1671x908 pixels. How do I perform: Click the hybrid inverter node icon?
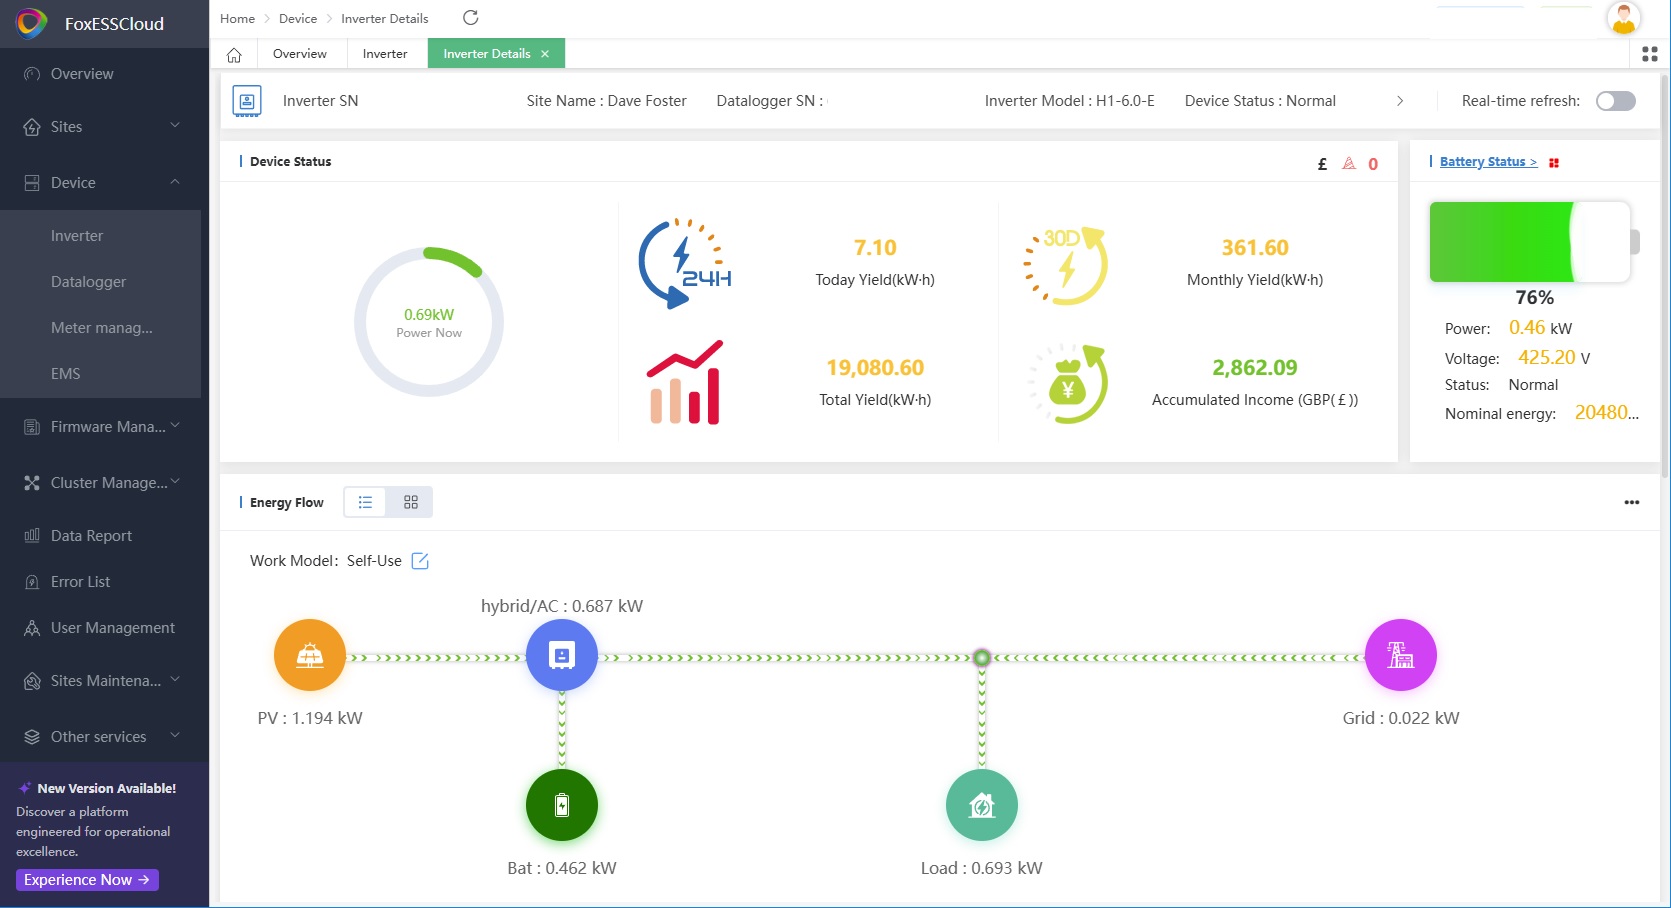point(562,656)
